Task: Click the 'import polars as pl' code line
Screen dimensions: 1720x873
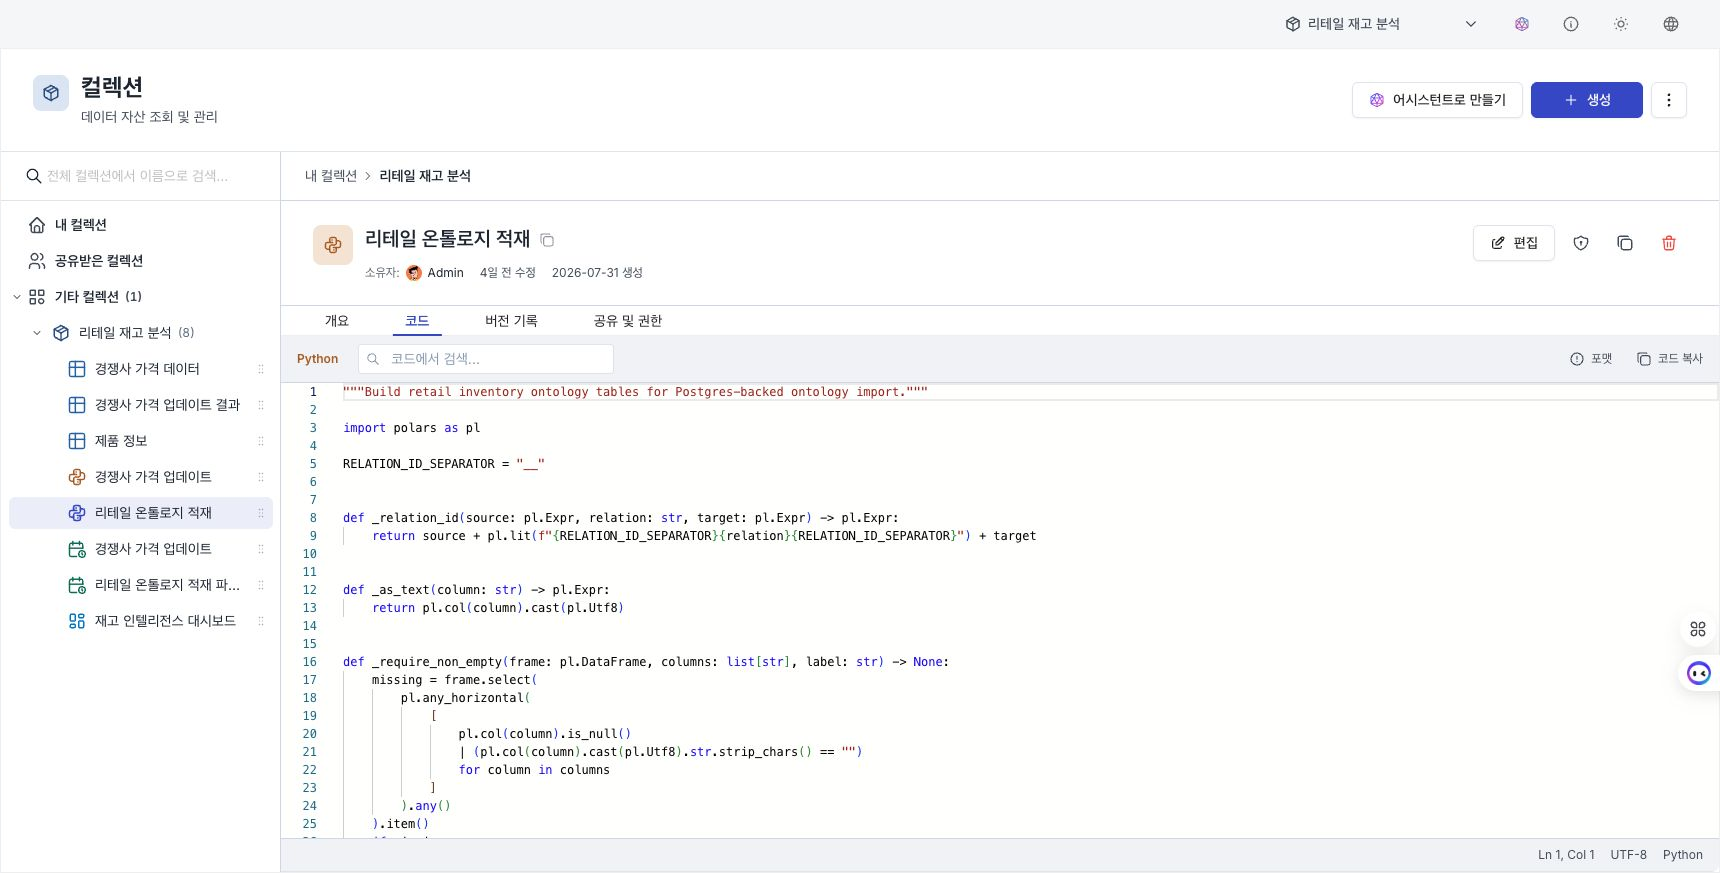Action: coord(411,428)
